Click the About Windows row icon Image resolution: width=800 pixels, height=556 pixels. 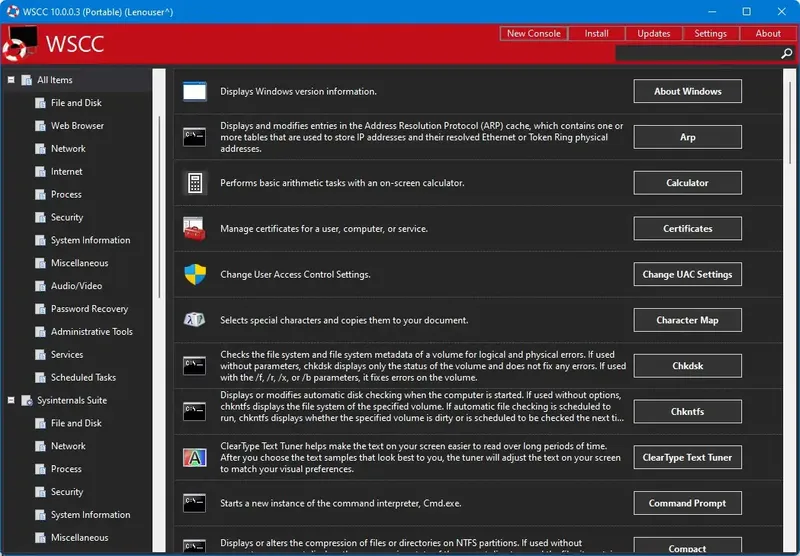click(195, 91)
